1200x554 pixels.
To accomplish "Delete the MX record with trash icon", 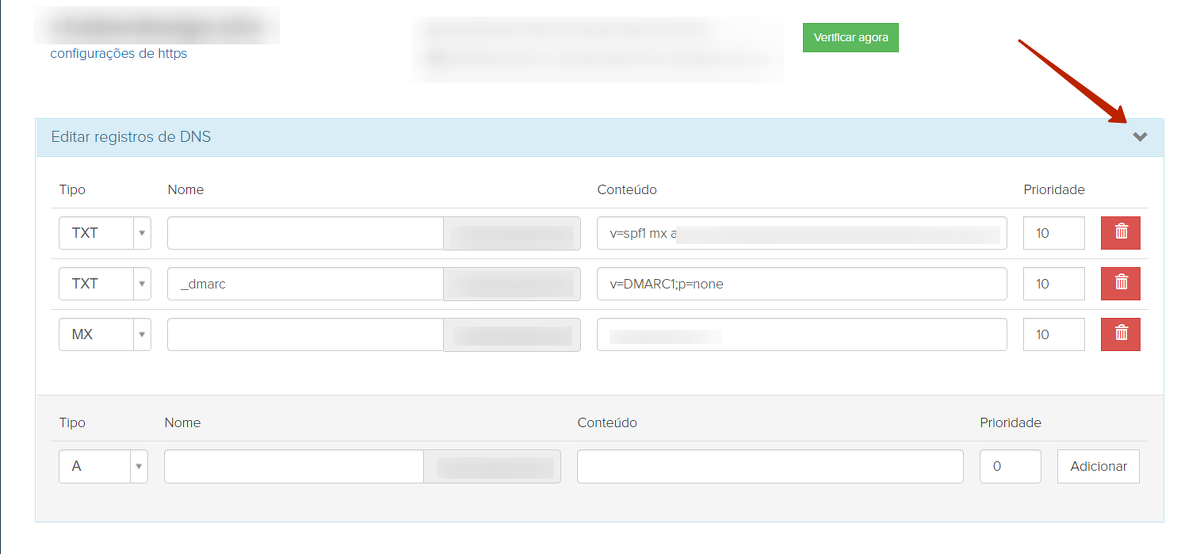I will tap(1120, 334).
